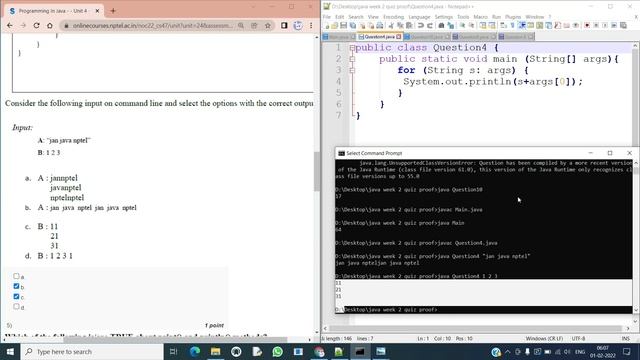Screen dimensions: 640x360
Task: Click Chrome back arrow button
Action: [x=10, y=25]
